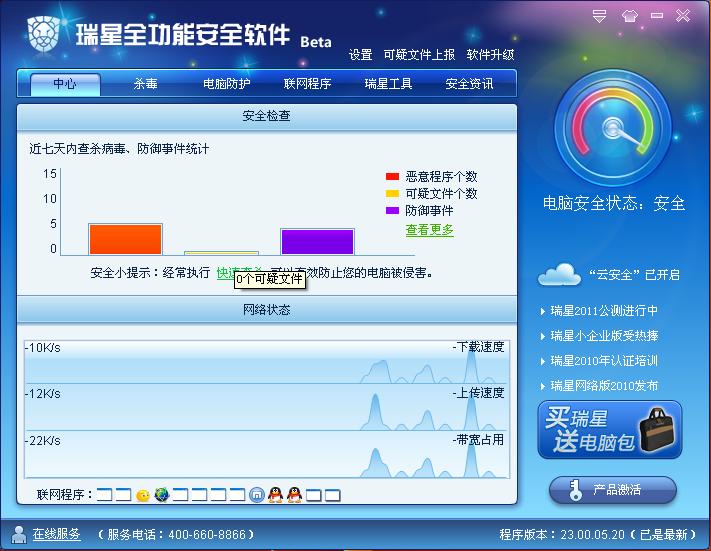Click the purple defense events bar
Image resolution: width=711 pixels, height=551 pixels.
(x=317, y=242)
